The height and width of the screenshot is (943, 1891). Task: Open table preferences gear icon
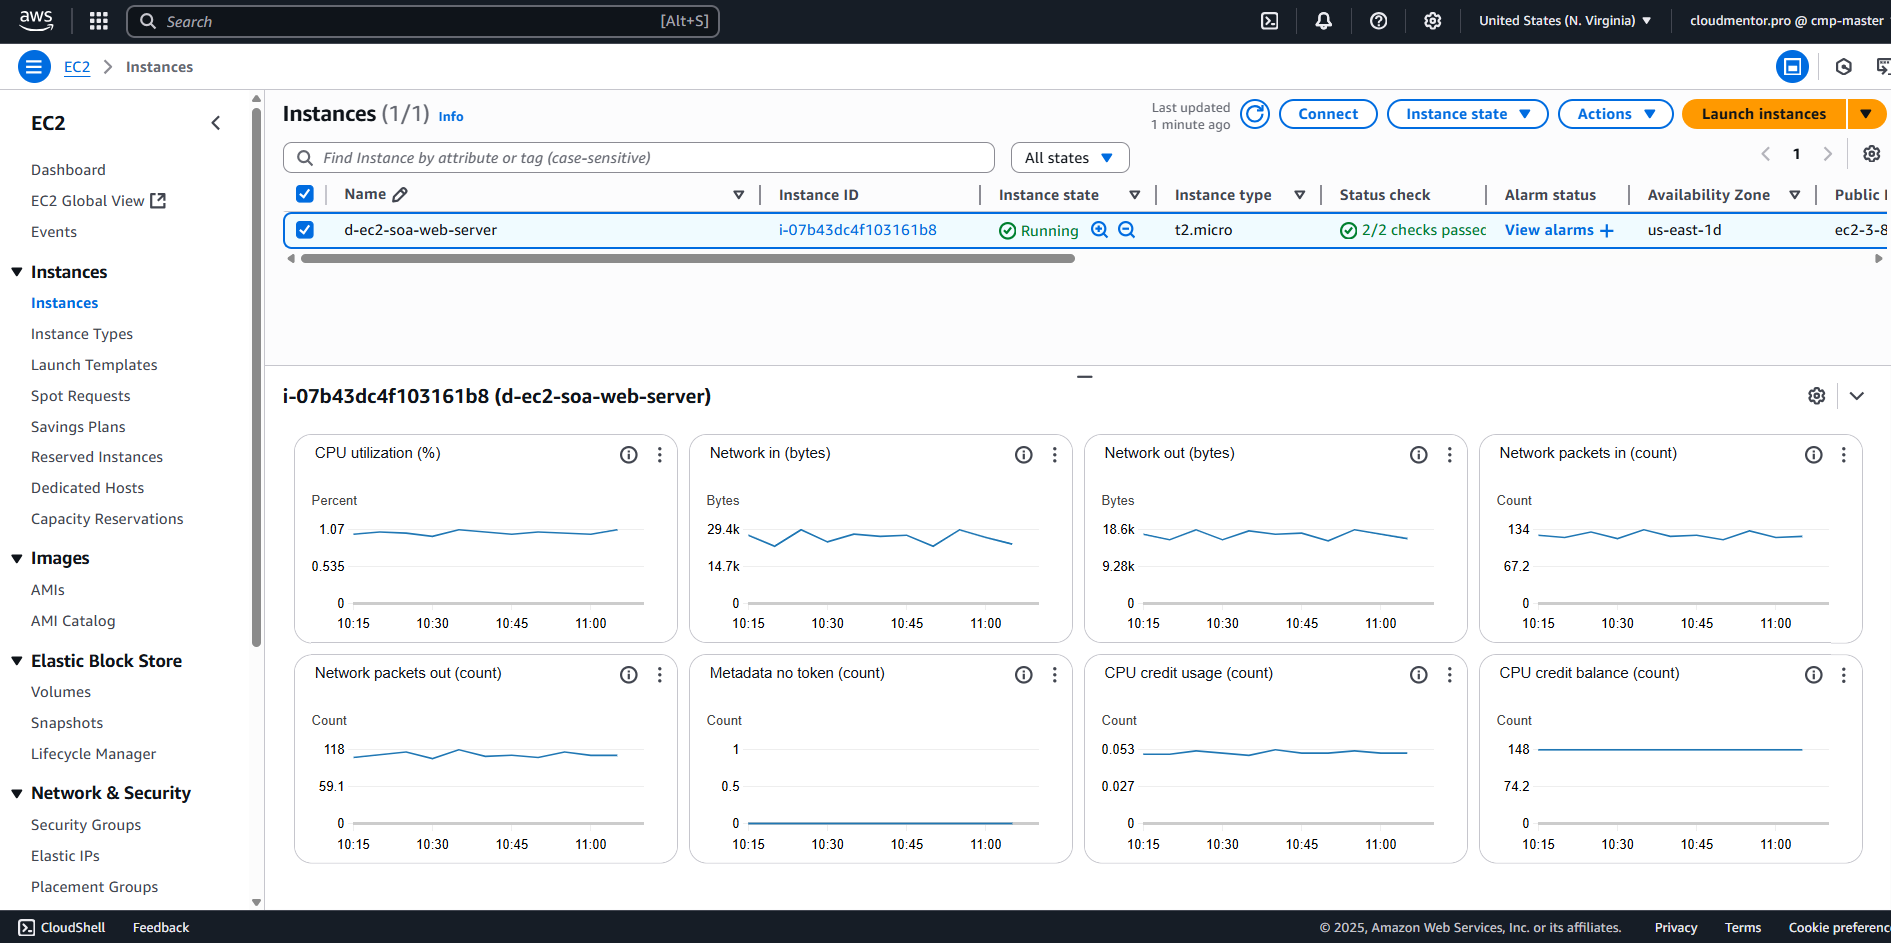pos(1871,154)
